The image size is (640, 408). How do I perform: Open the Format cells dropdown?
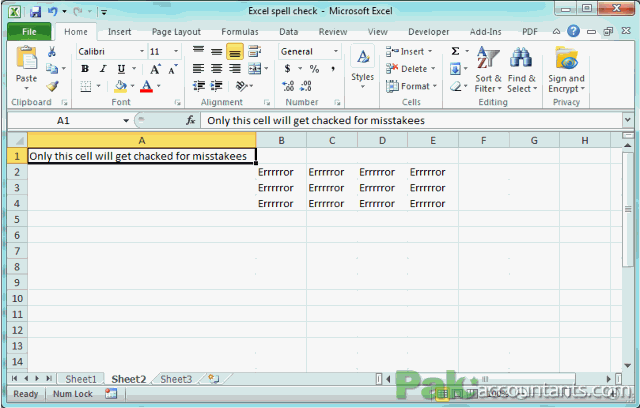pos(411,86)
